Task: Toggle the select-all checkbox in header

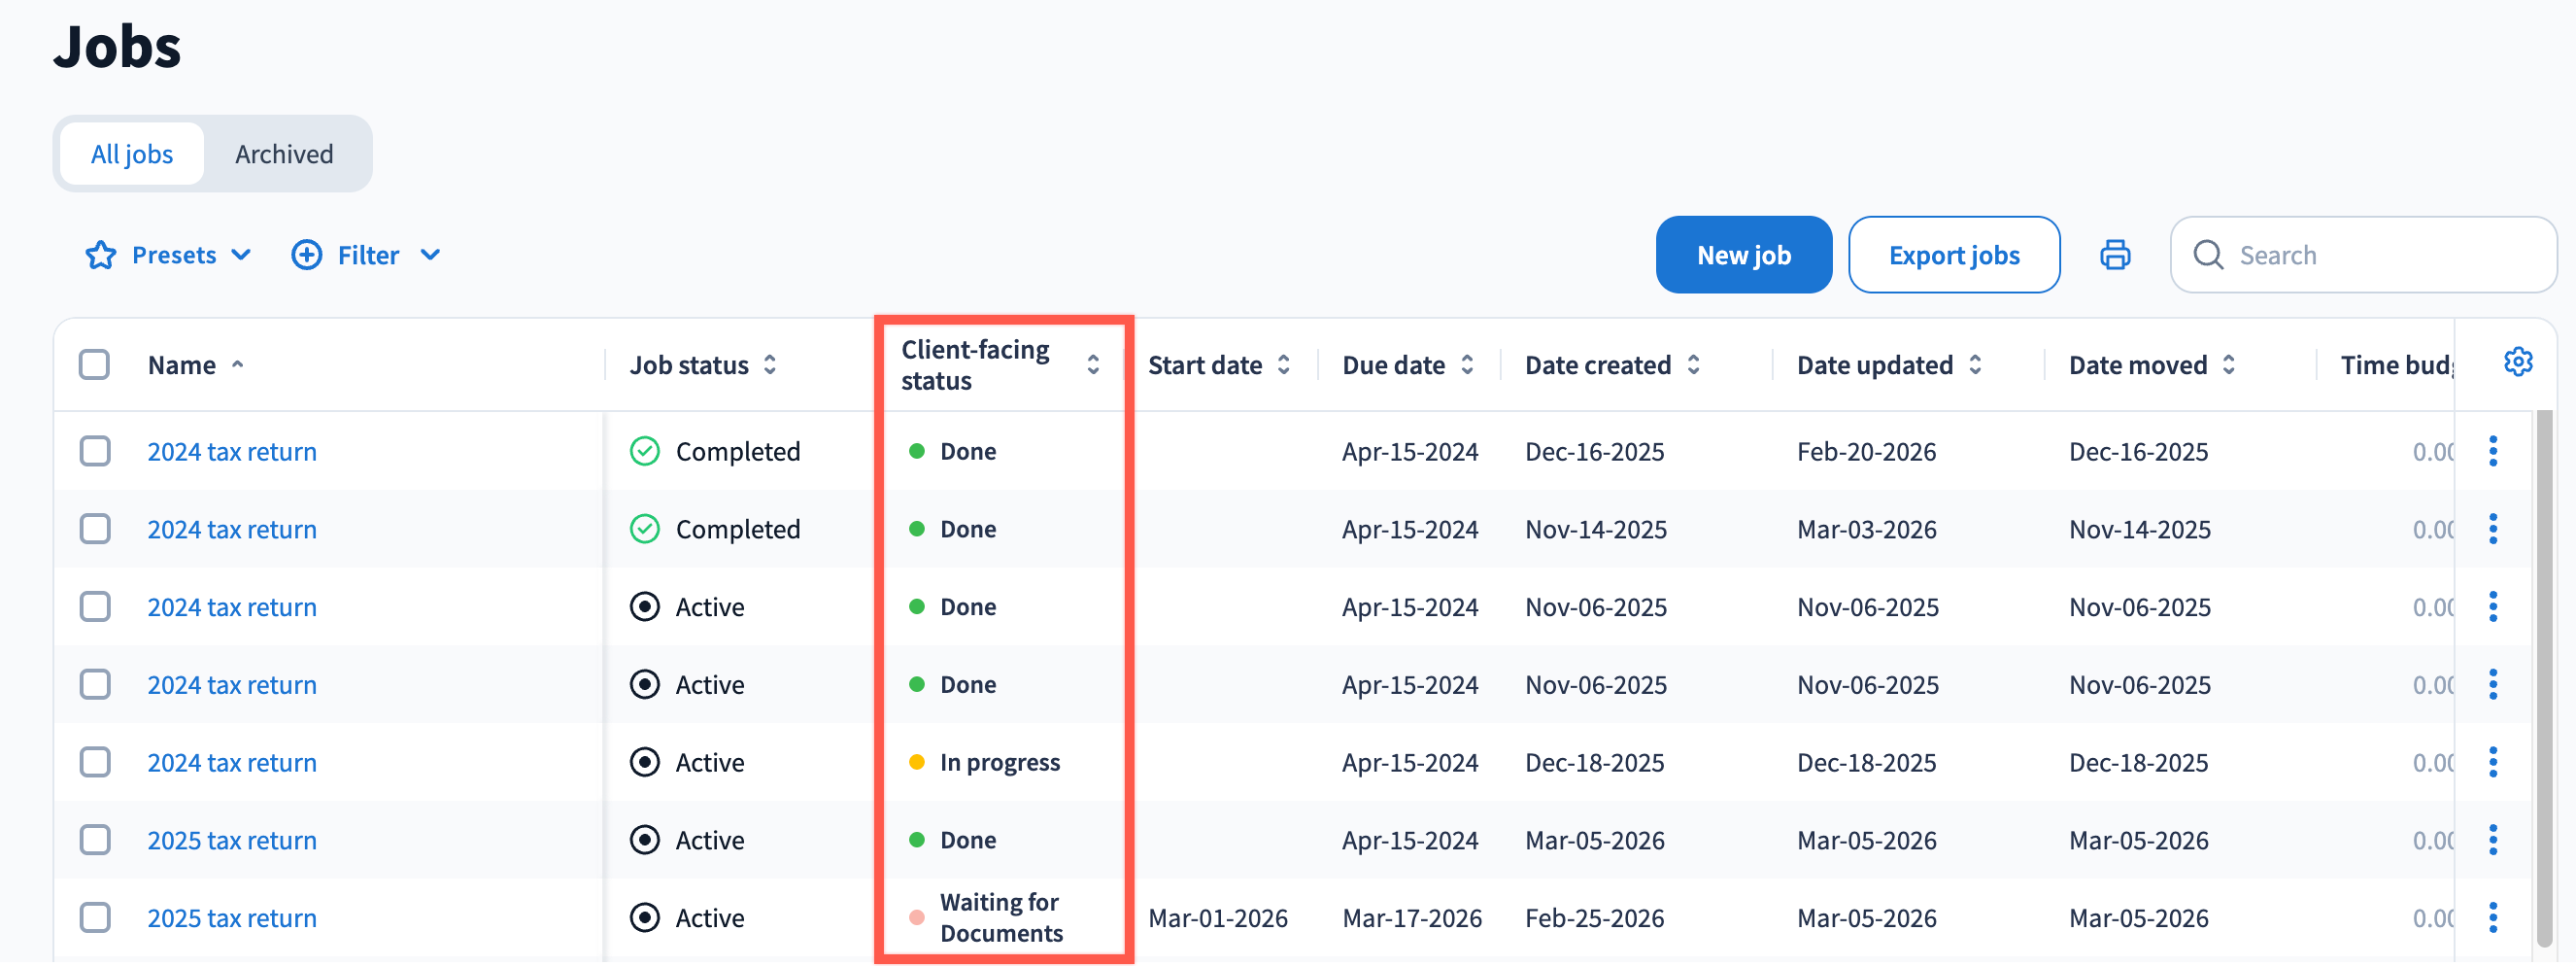Action: pos(95,365)
